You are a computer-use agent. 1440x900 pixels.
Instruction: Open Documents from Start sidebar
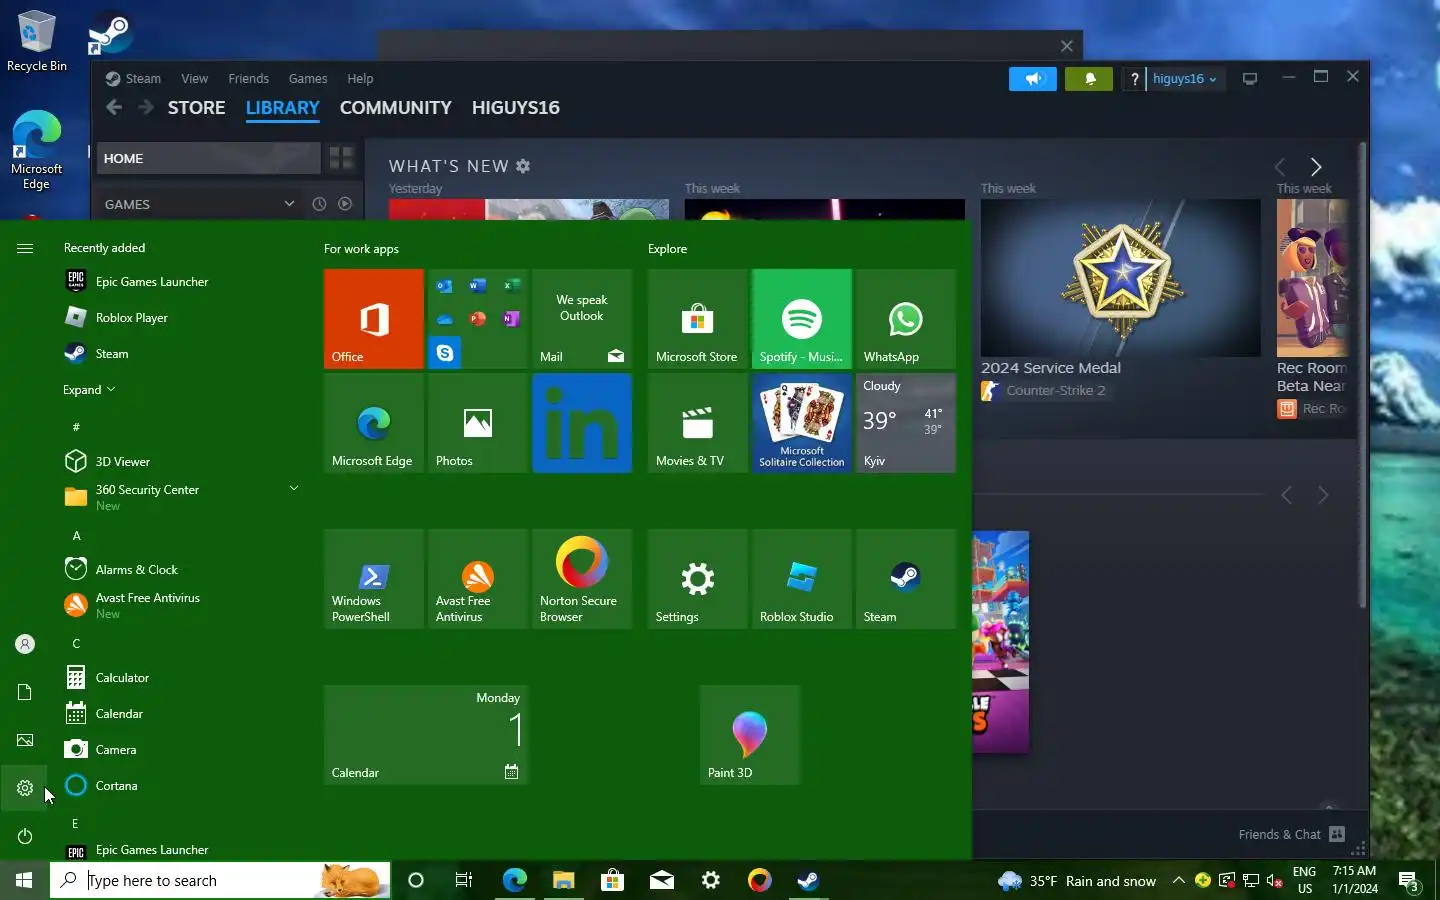(25, 692)
